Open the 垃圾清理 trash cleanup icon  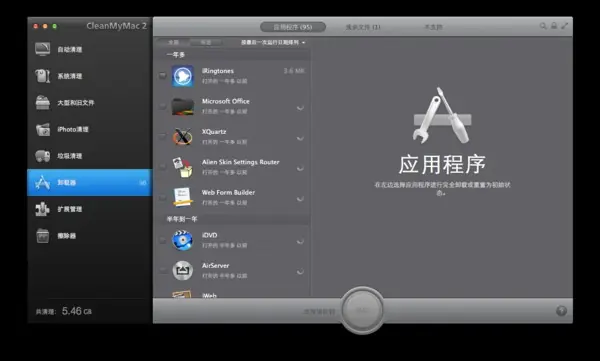42,156
